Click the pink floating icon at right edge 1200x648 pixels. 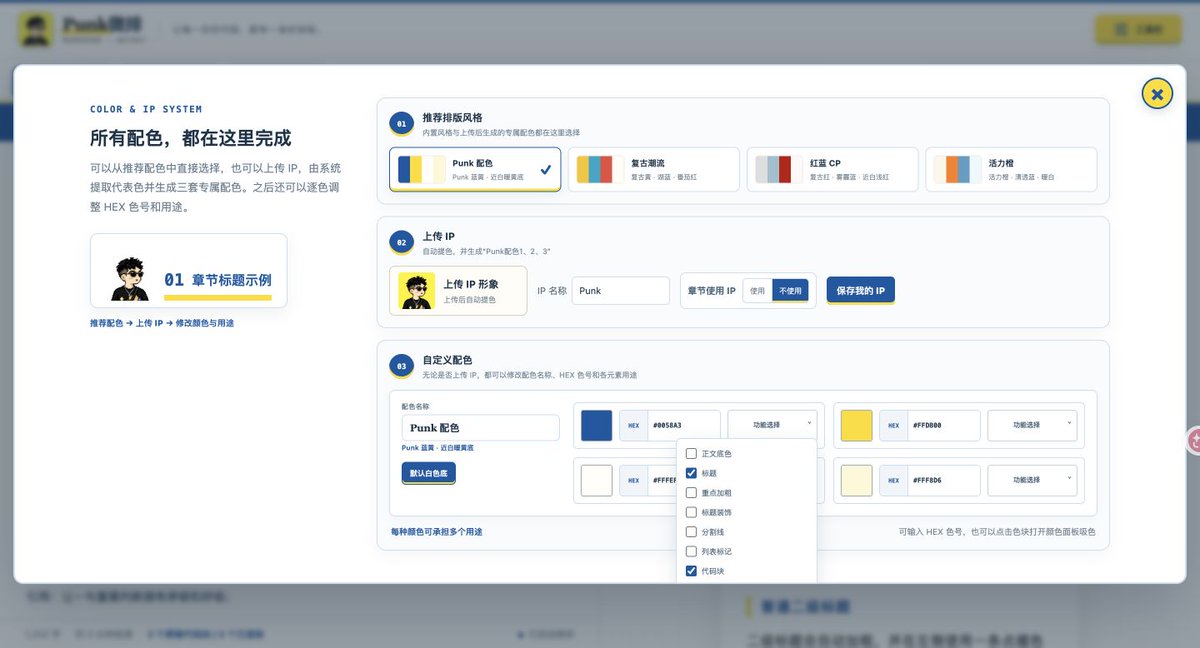tap(1194, 440)
